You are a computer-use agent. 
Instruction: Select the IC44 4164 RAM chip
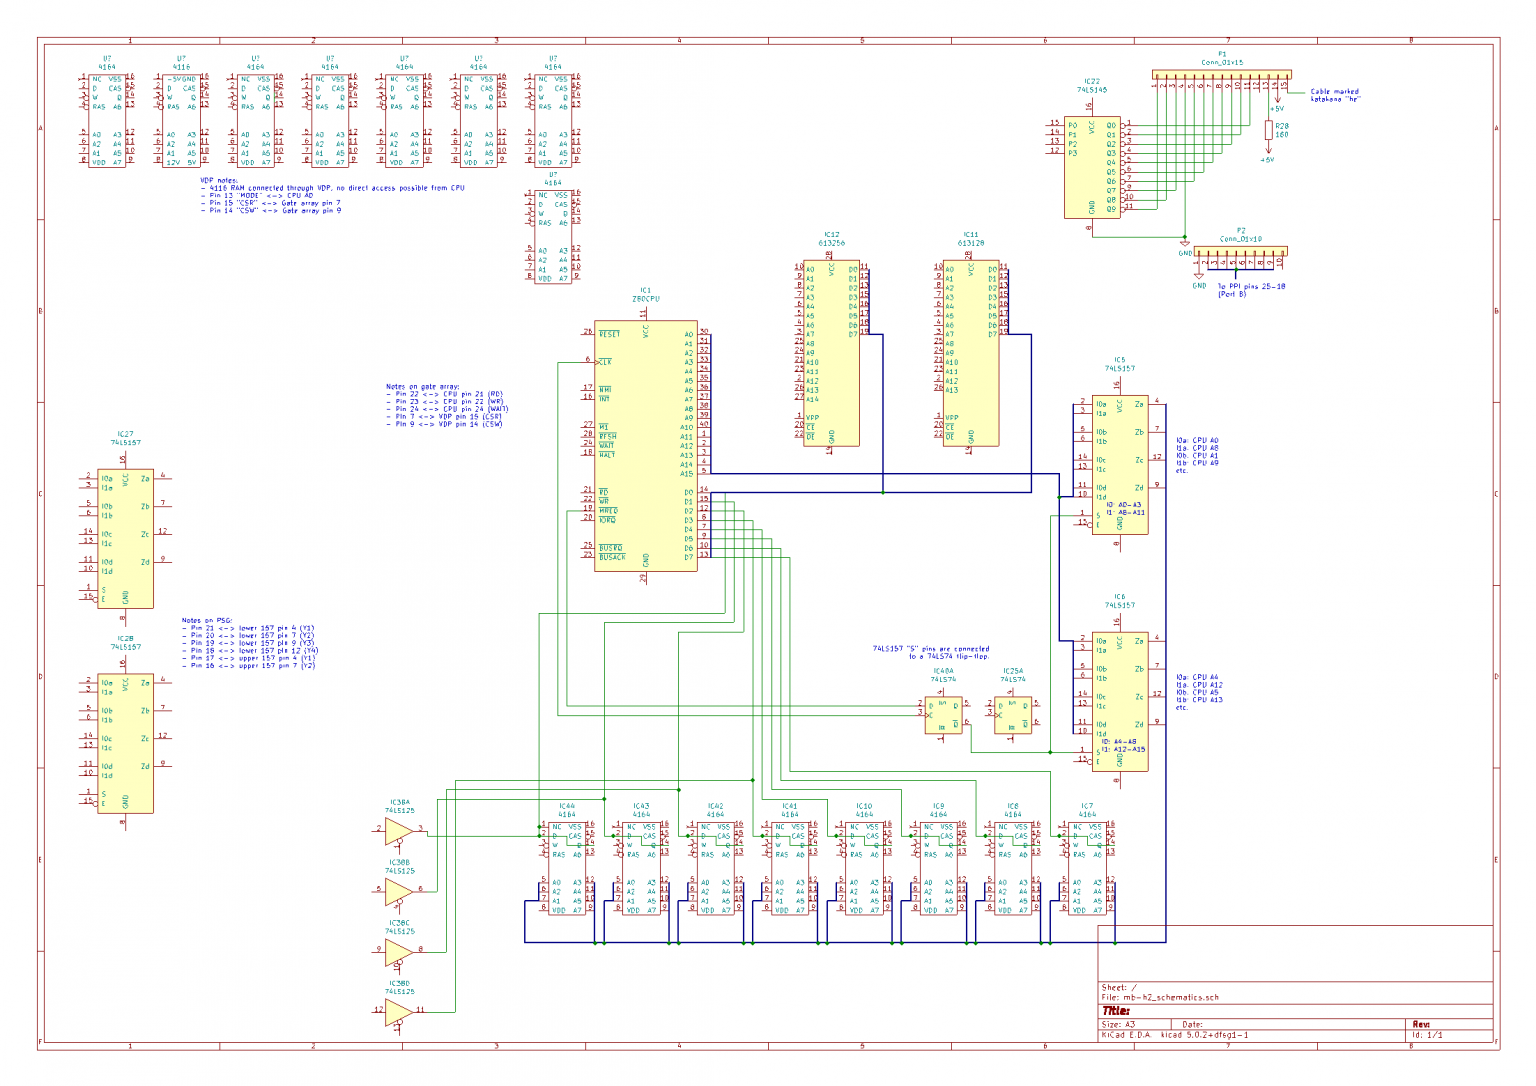coord(565,870)
